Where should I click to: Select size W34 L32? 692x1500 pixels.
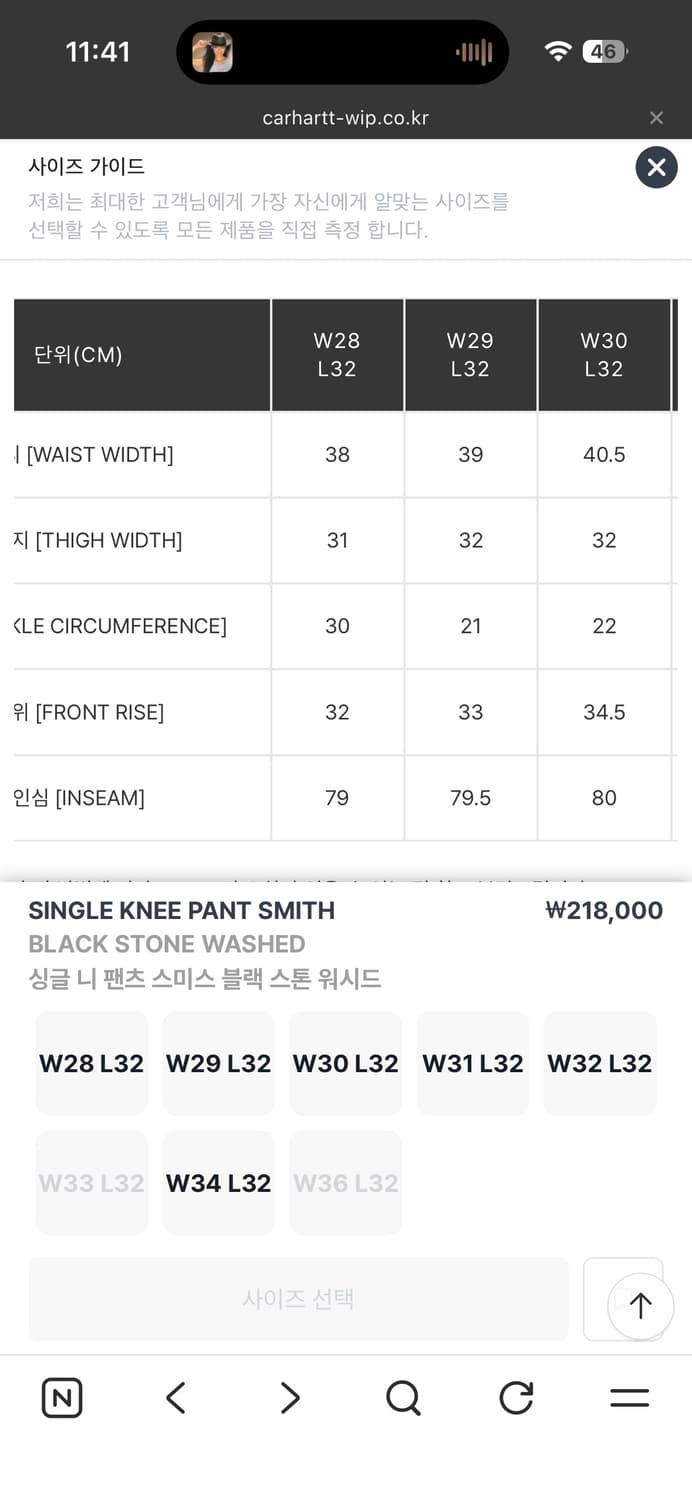coord(219,1183)
